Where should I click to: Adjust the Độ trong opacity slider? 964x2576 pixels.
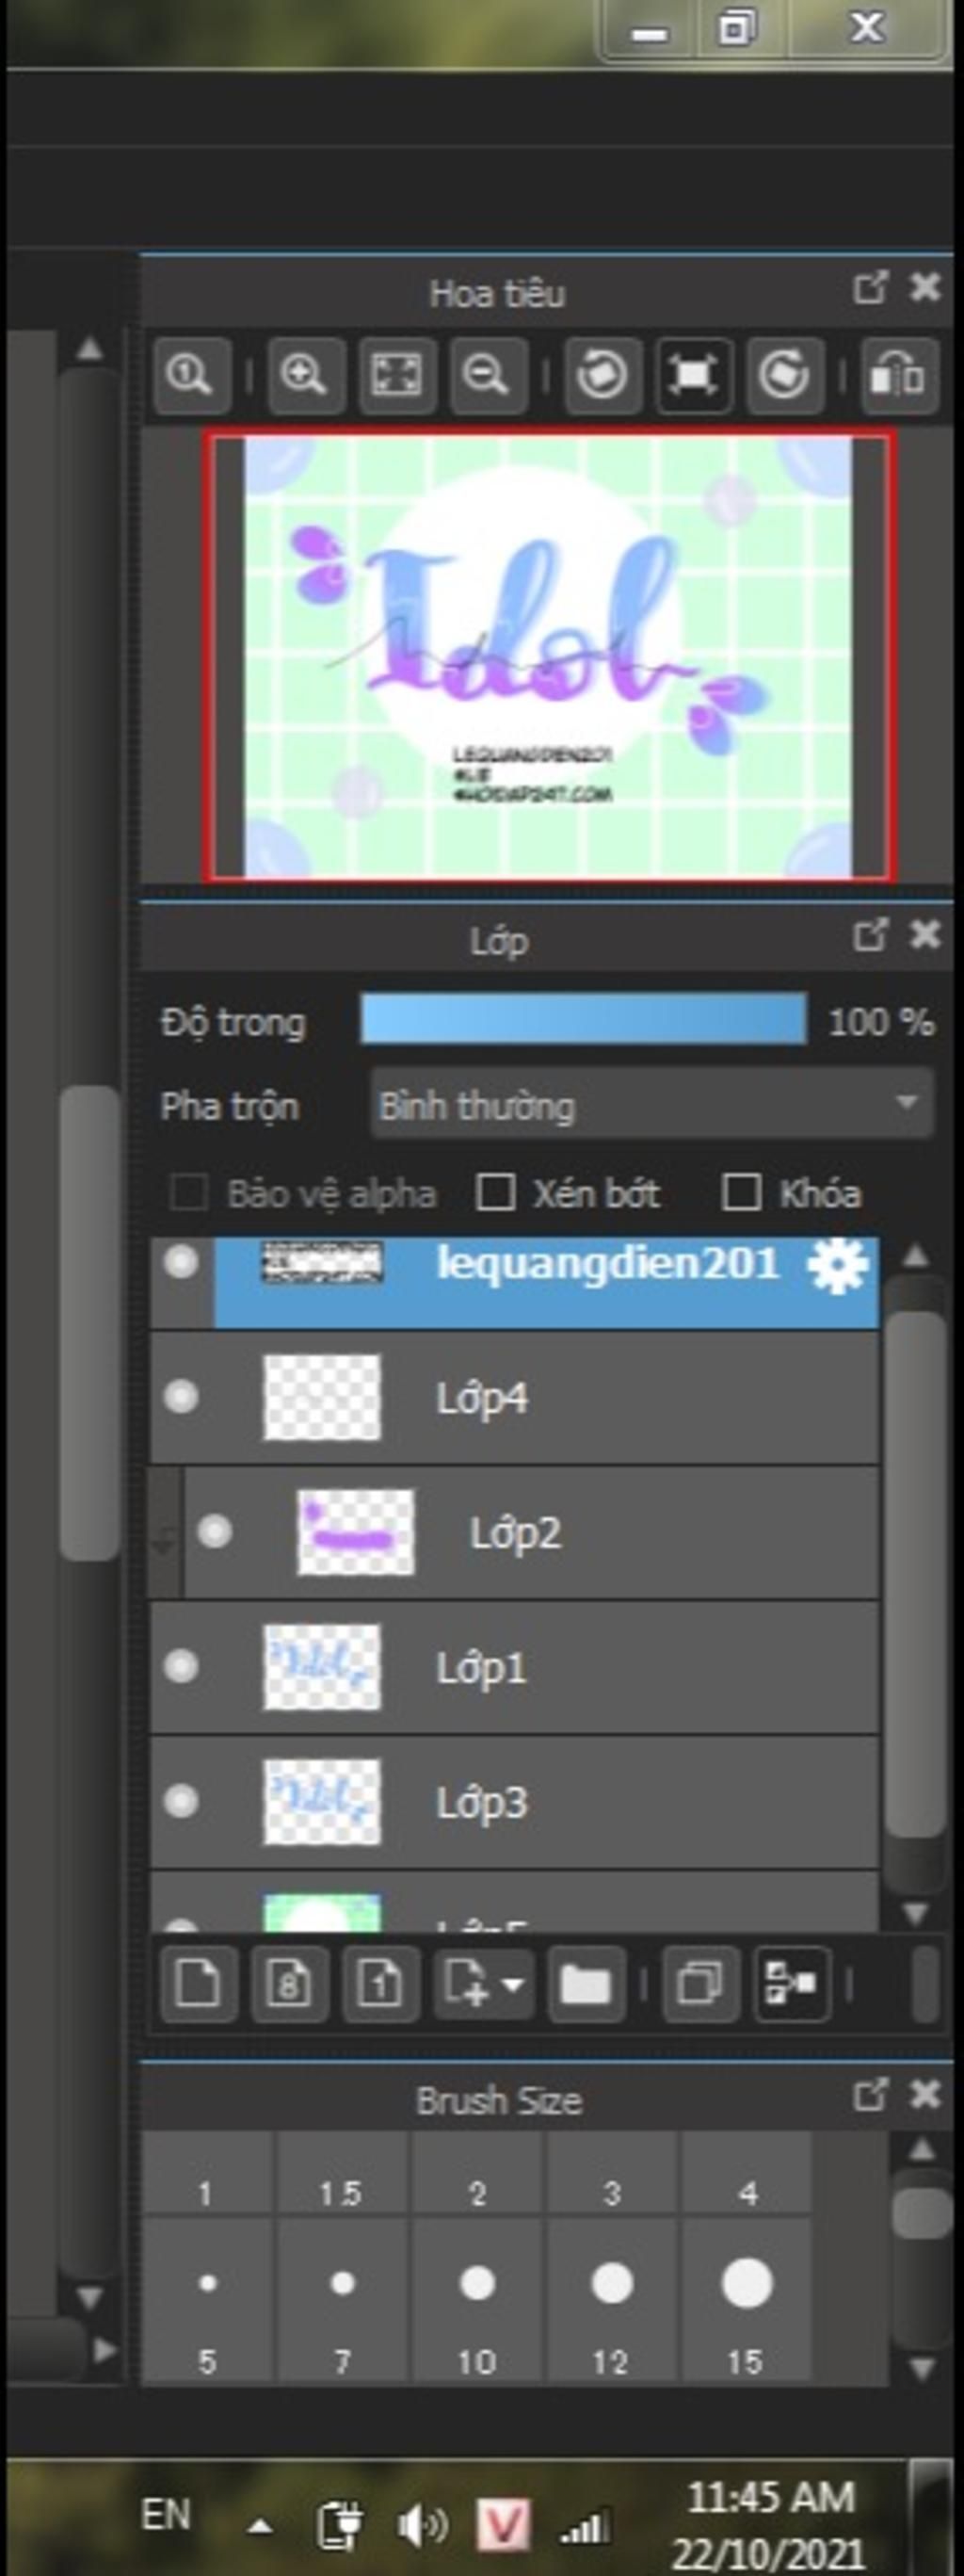click(x=583, y=1020)
